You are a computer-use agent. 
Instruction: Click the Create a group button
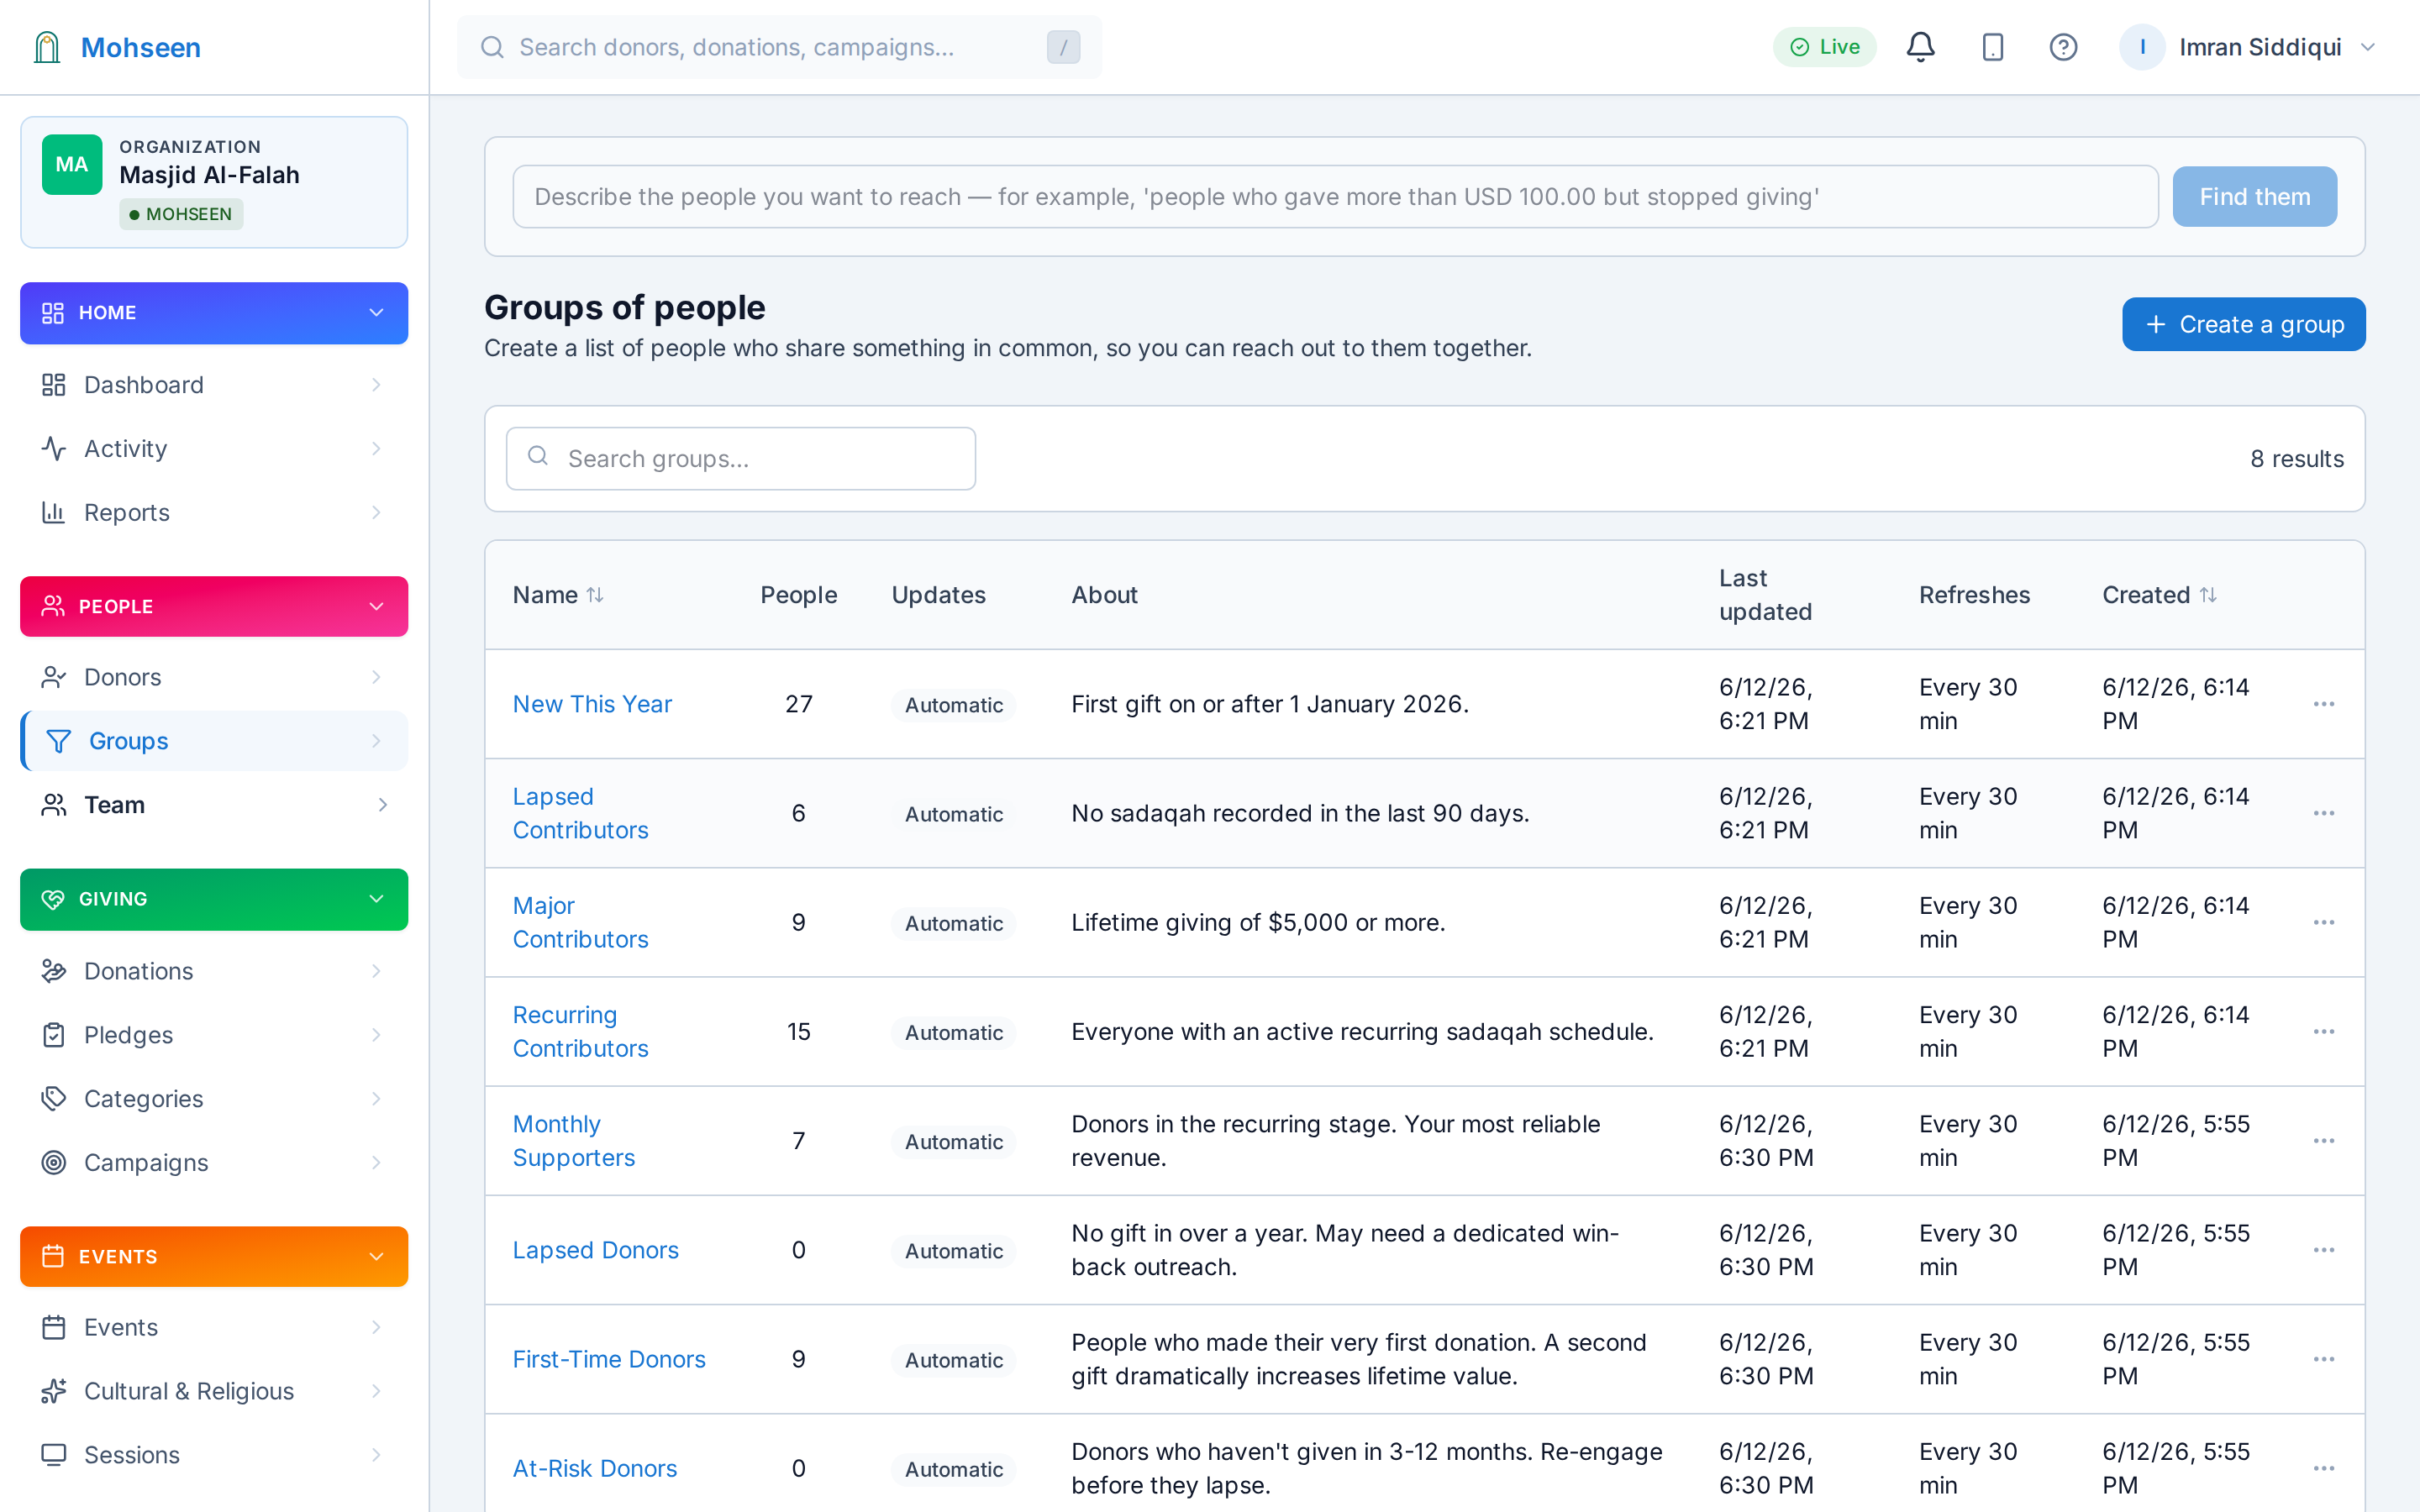pyautogui.click(x=2243, y=324)
